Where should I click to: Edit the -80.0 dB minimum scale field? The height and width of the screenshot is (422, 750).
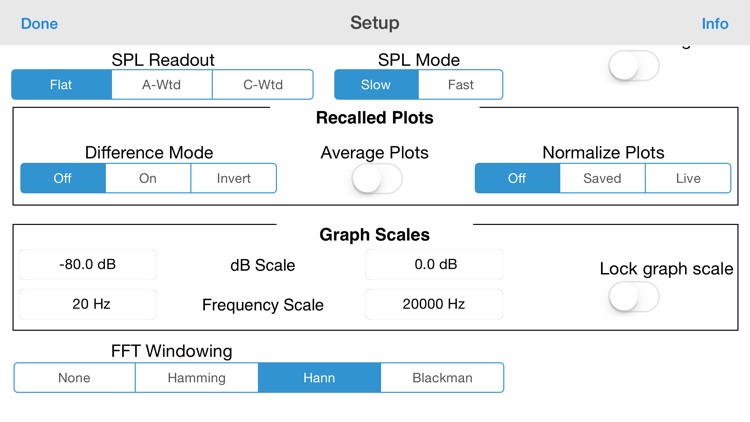click(x=88, y=264)
